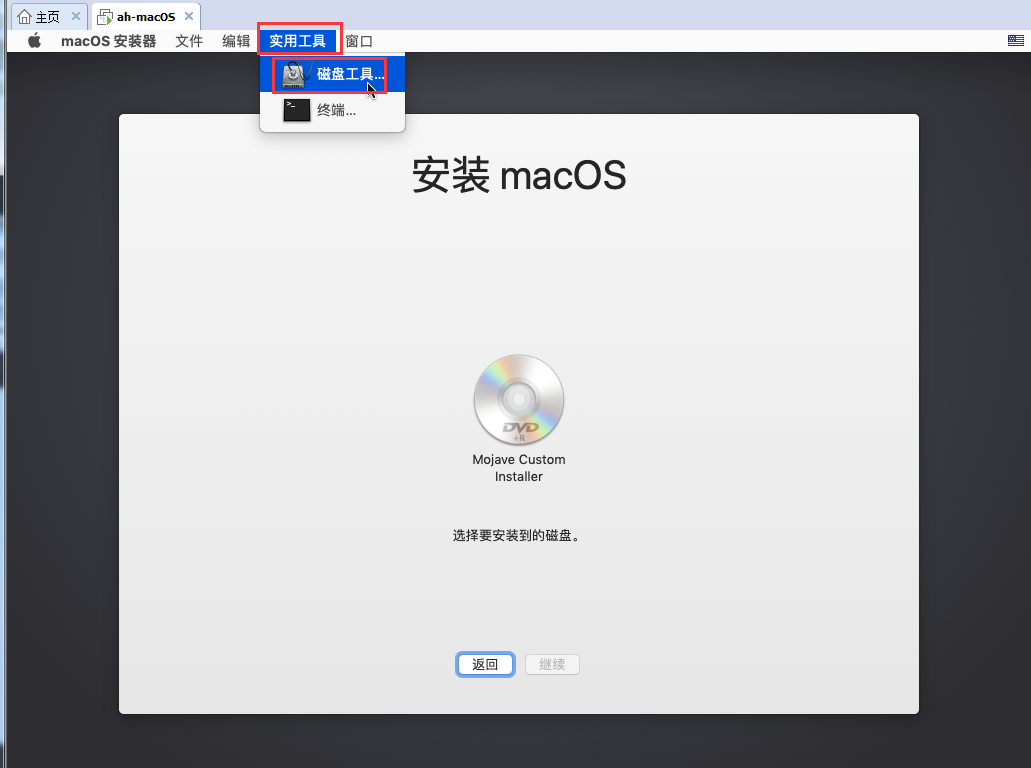
Task: Close the ah-macOS tab with its X
Action: [188, 17]
